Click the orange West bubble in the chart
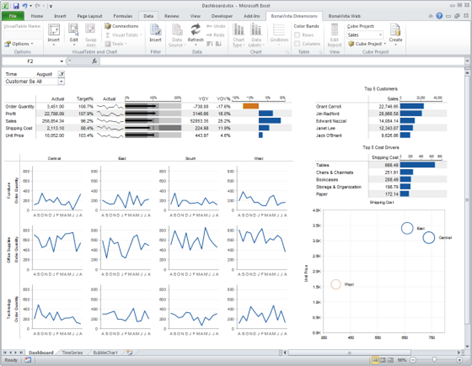Viewport: 472px width, 366px height. [336, 284]
